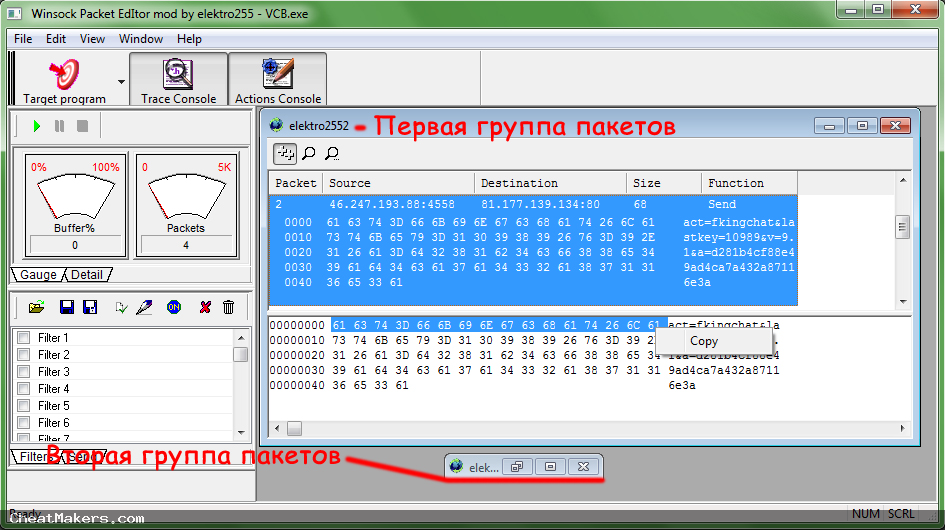Enable Filter 2 checkbox
This screenshot has height=530, width=945.
pyautogui.click(x=24, y=355)
